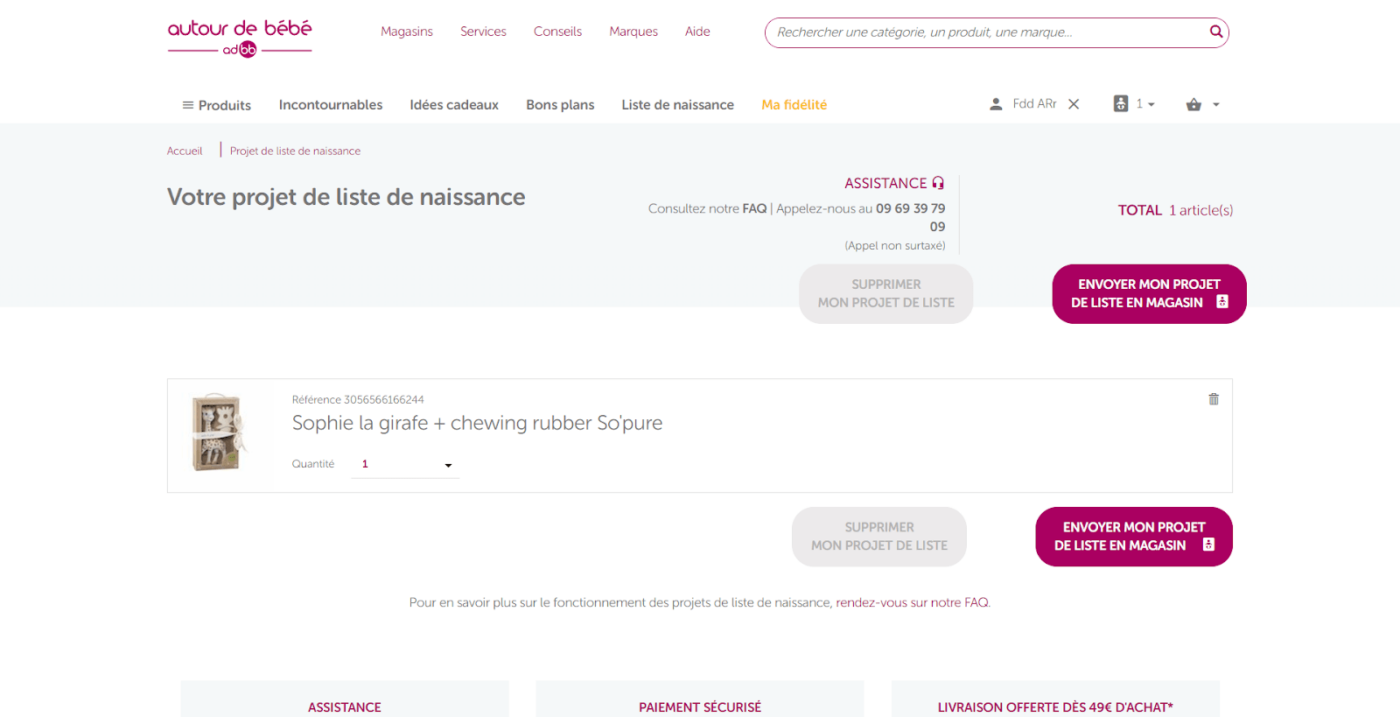Delete Sophie la girafe item with trash icon
The height and width of the screenshot is (717, 1400).
(x=1214, y=399)
